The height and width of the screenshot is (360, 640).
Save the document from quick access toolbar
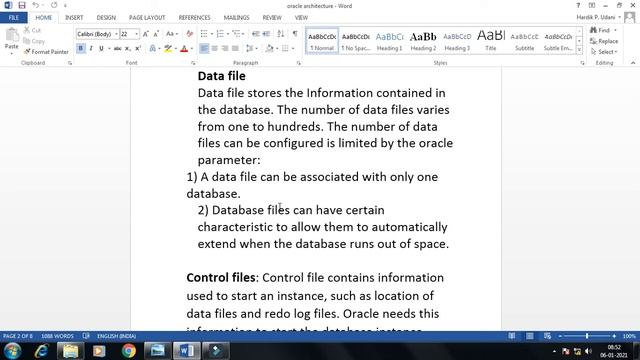pyautogui.click(x=22, y=5)
